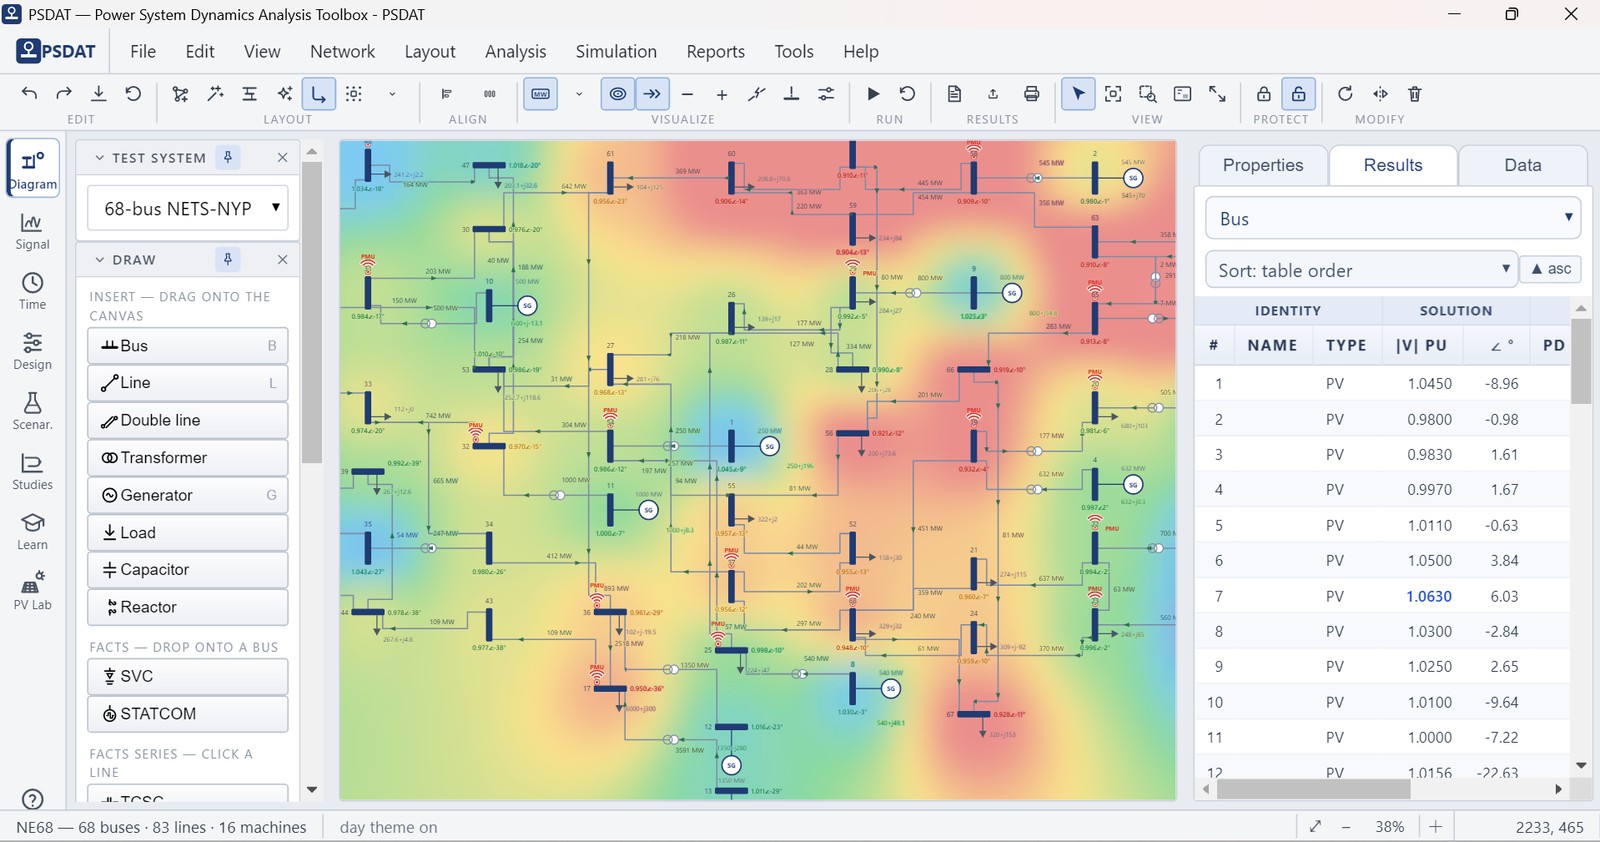Open the Studies view in left sidebar
This screenshot has height=842, width=1600.
coord(32,472)
